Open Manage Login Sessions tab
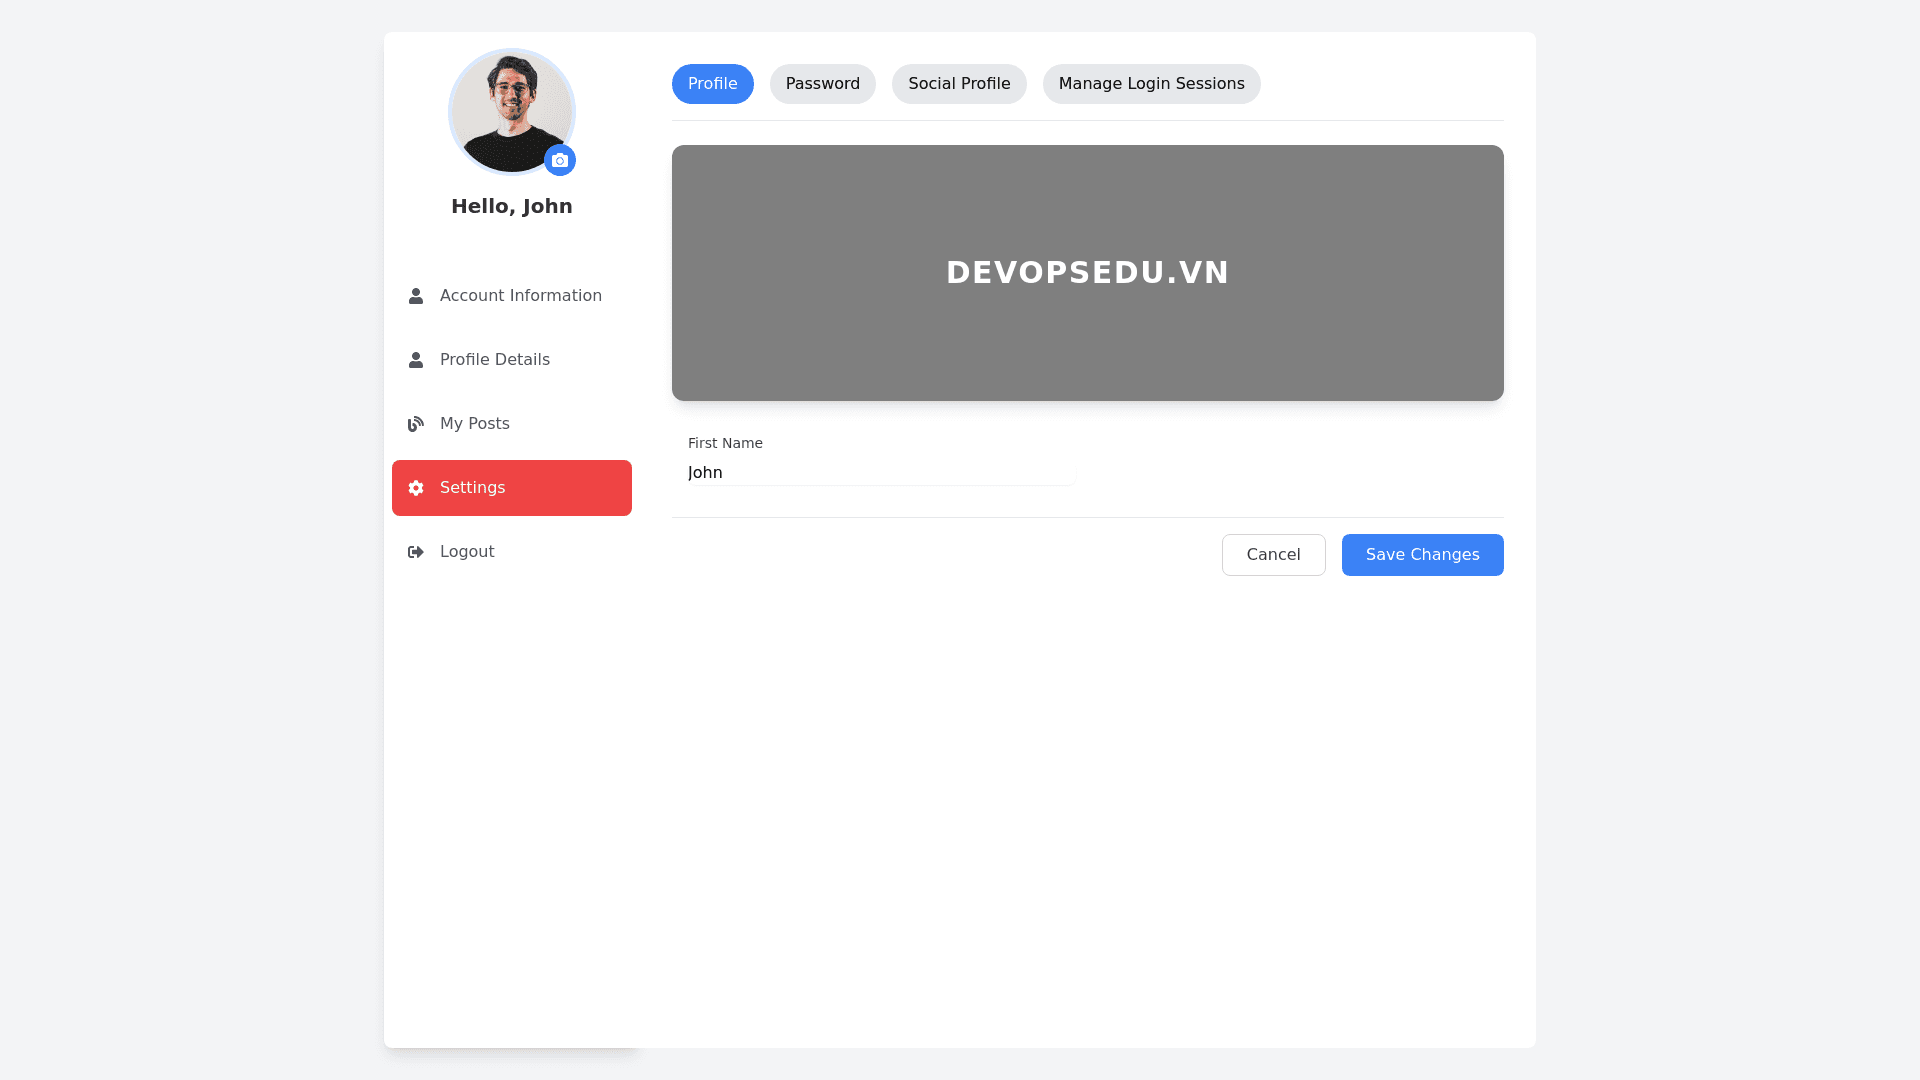 pyautogui.click(x=1151, y=84)
